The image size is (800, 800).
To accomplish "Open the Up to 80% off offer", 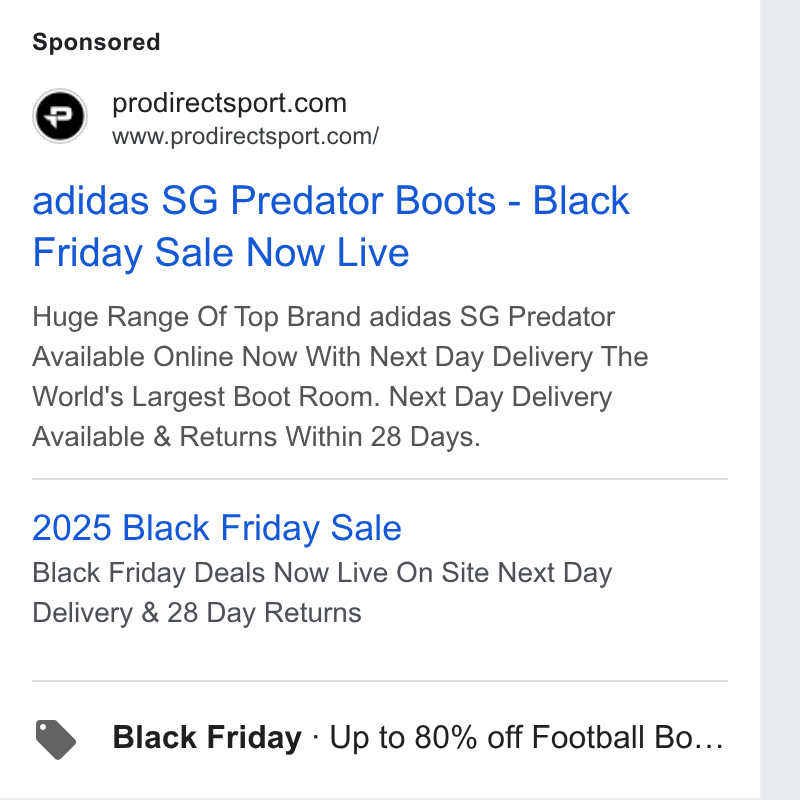I will [x=527, y=738].
